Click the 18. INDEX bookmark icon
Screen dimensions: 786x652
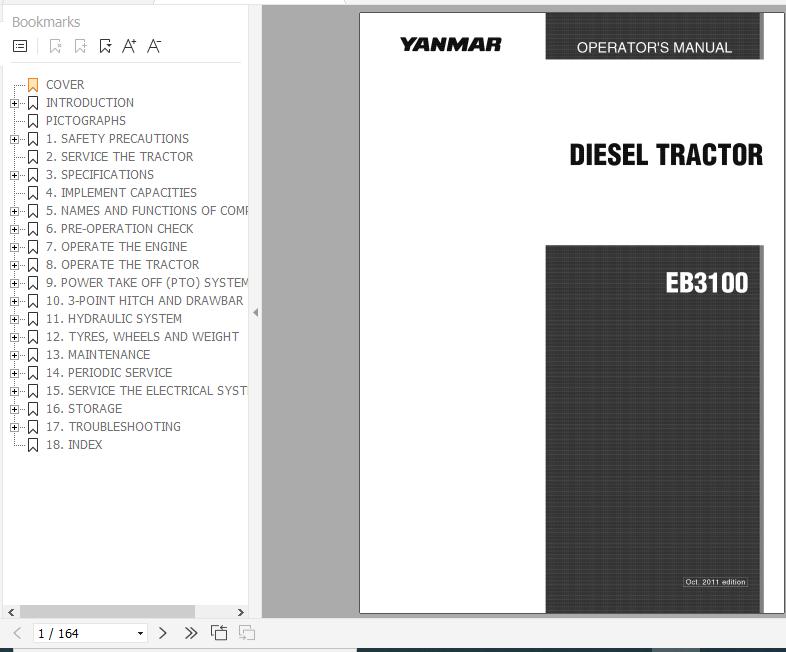click(x=33, y=445)
